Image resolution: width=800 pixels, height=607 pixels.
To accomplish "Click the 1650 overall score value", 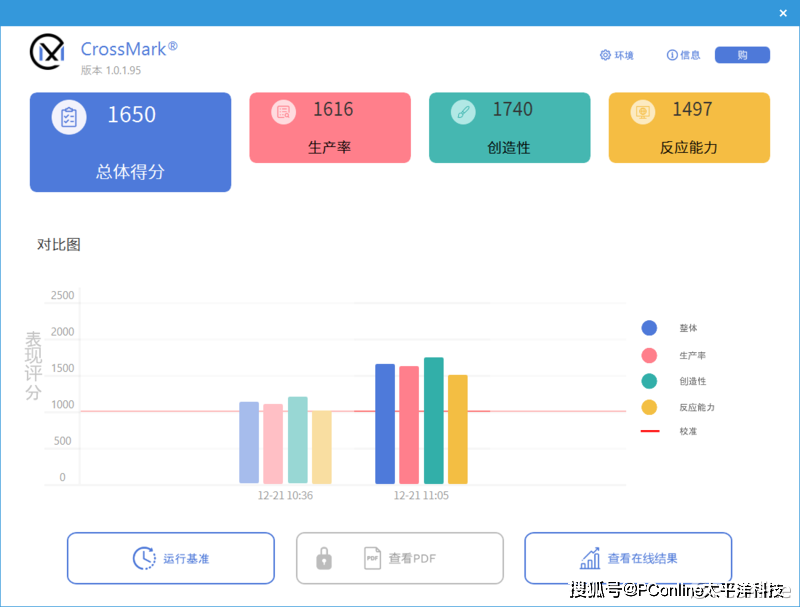I will click(132, 115).
